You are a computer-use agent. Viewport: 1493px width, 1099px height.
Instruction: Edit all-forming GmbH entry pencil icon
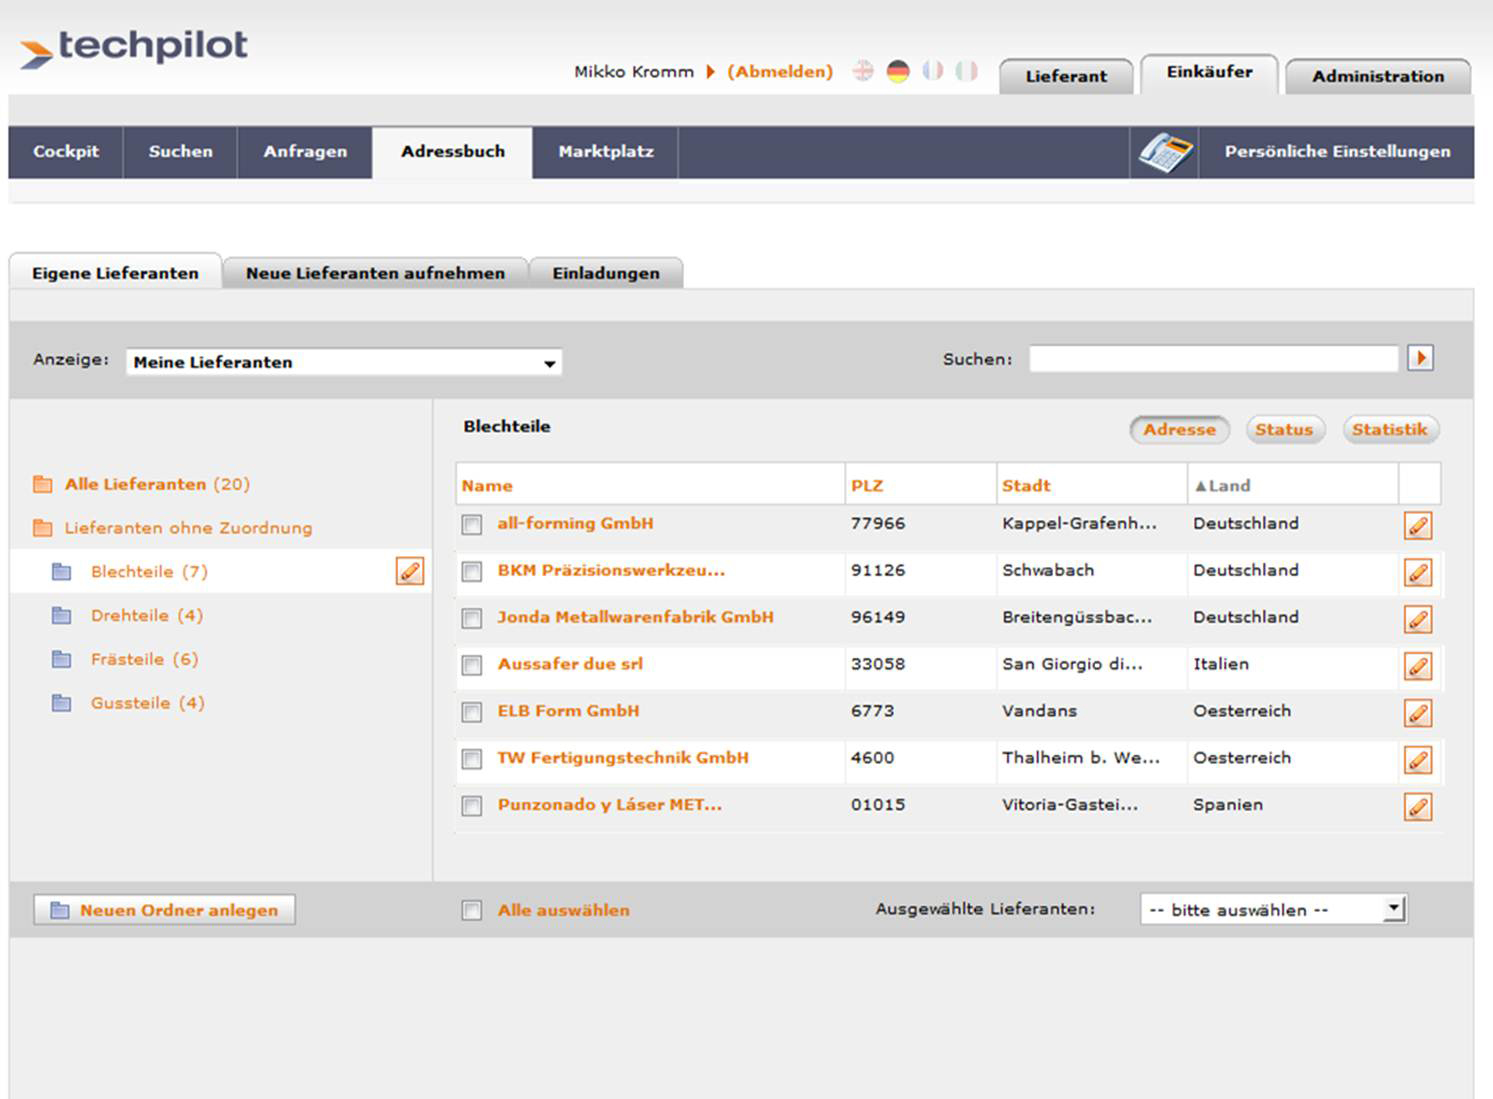1417,525
